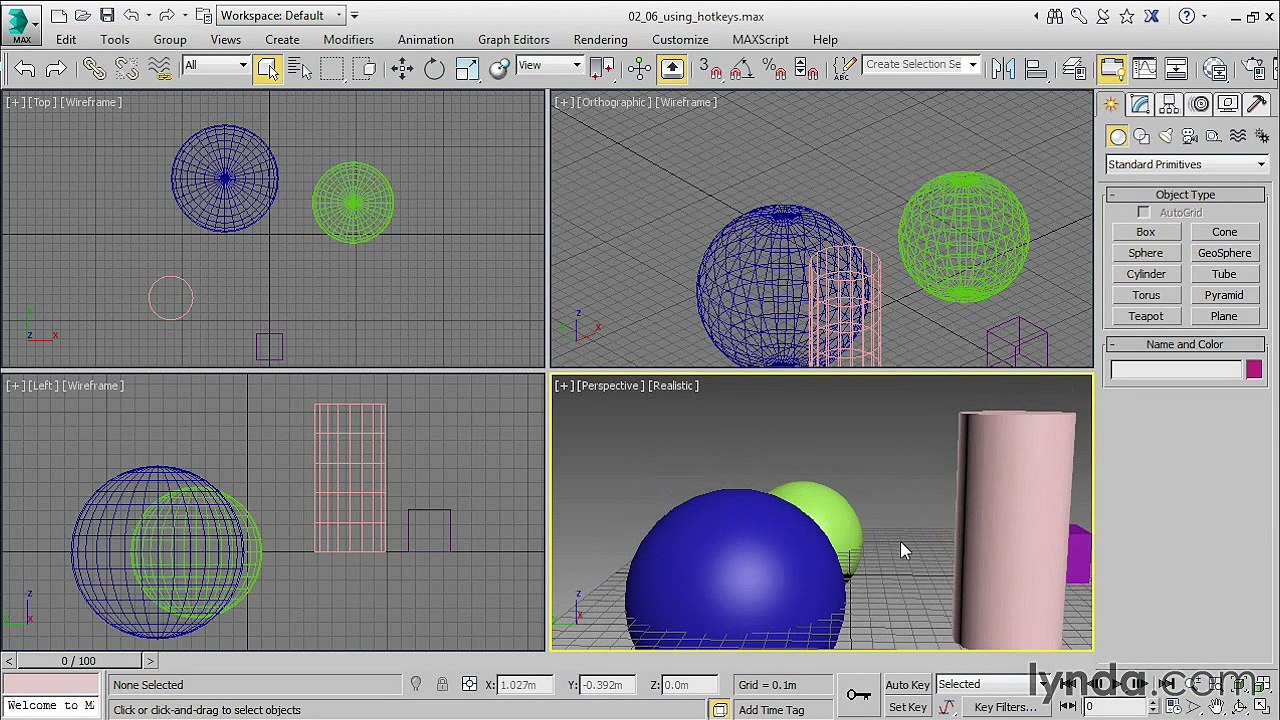Click the object name input field
Screen dimensions: 1280x720
[1176, 370]
